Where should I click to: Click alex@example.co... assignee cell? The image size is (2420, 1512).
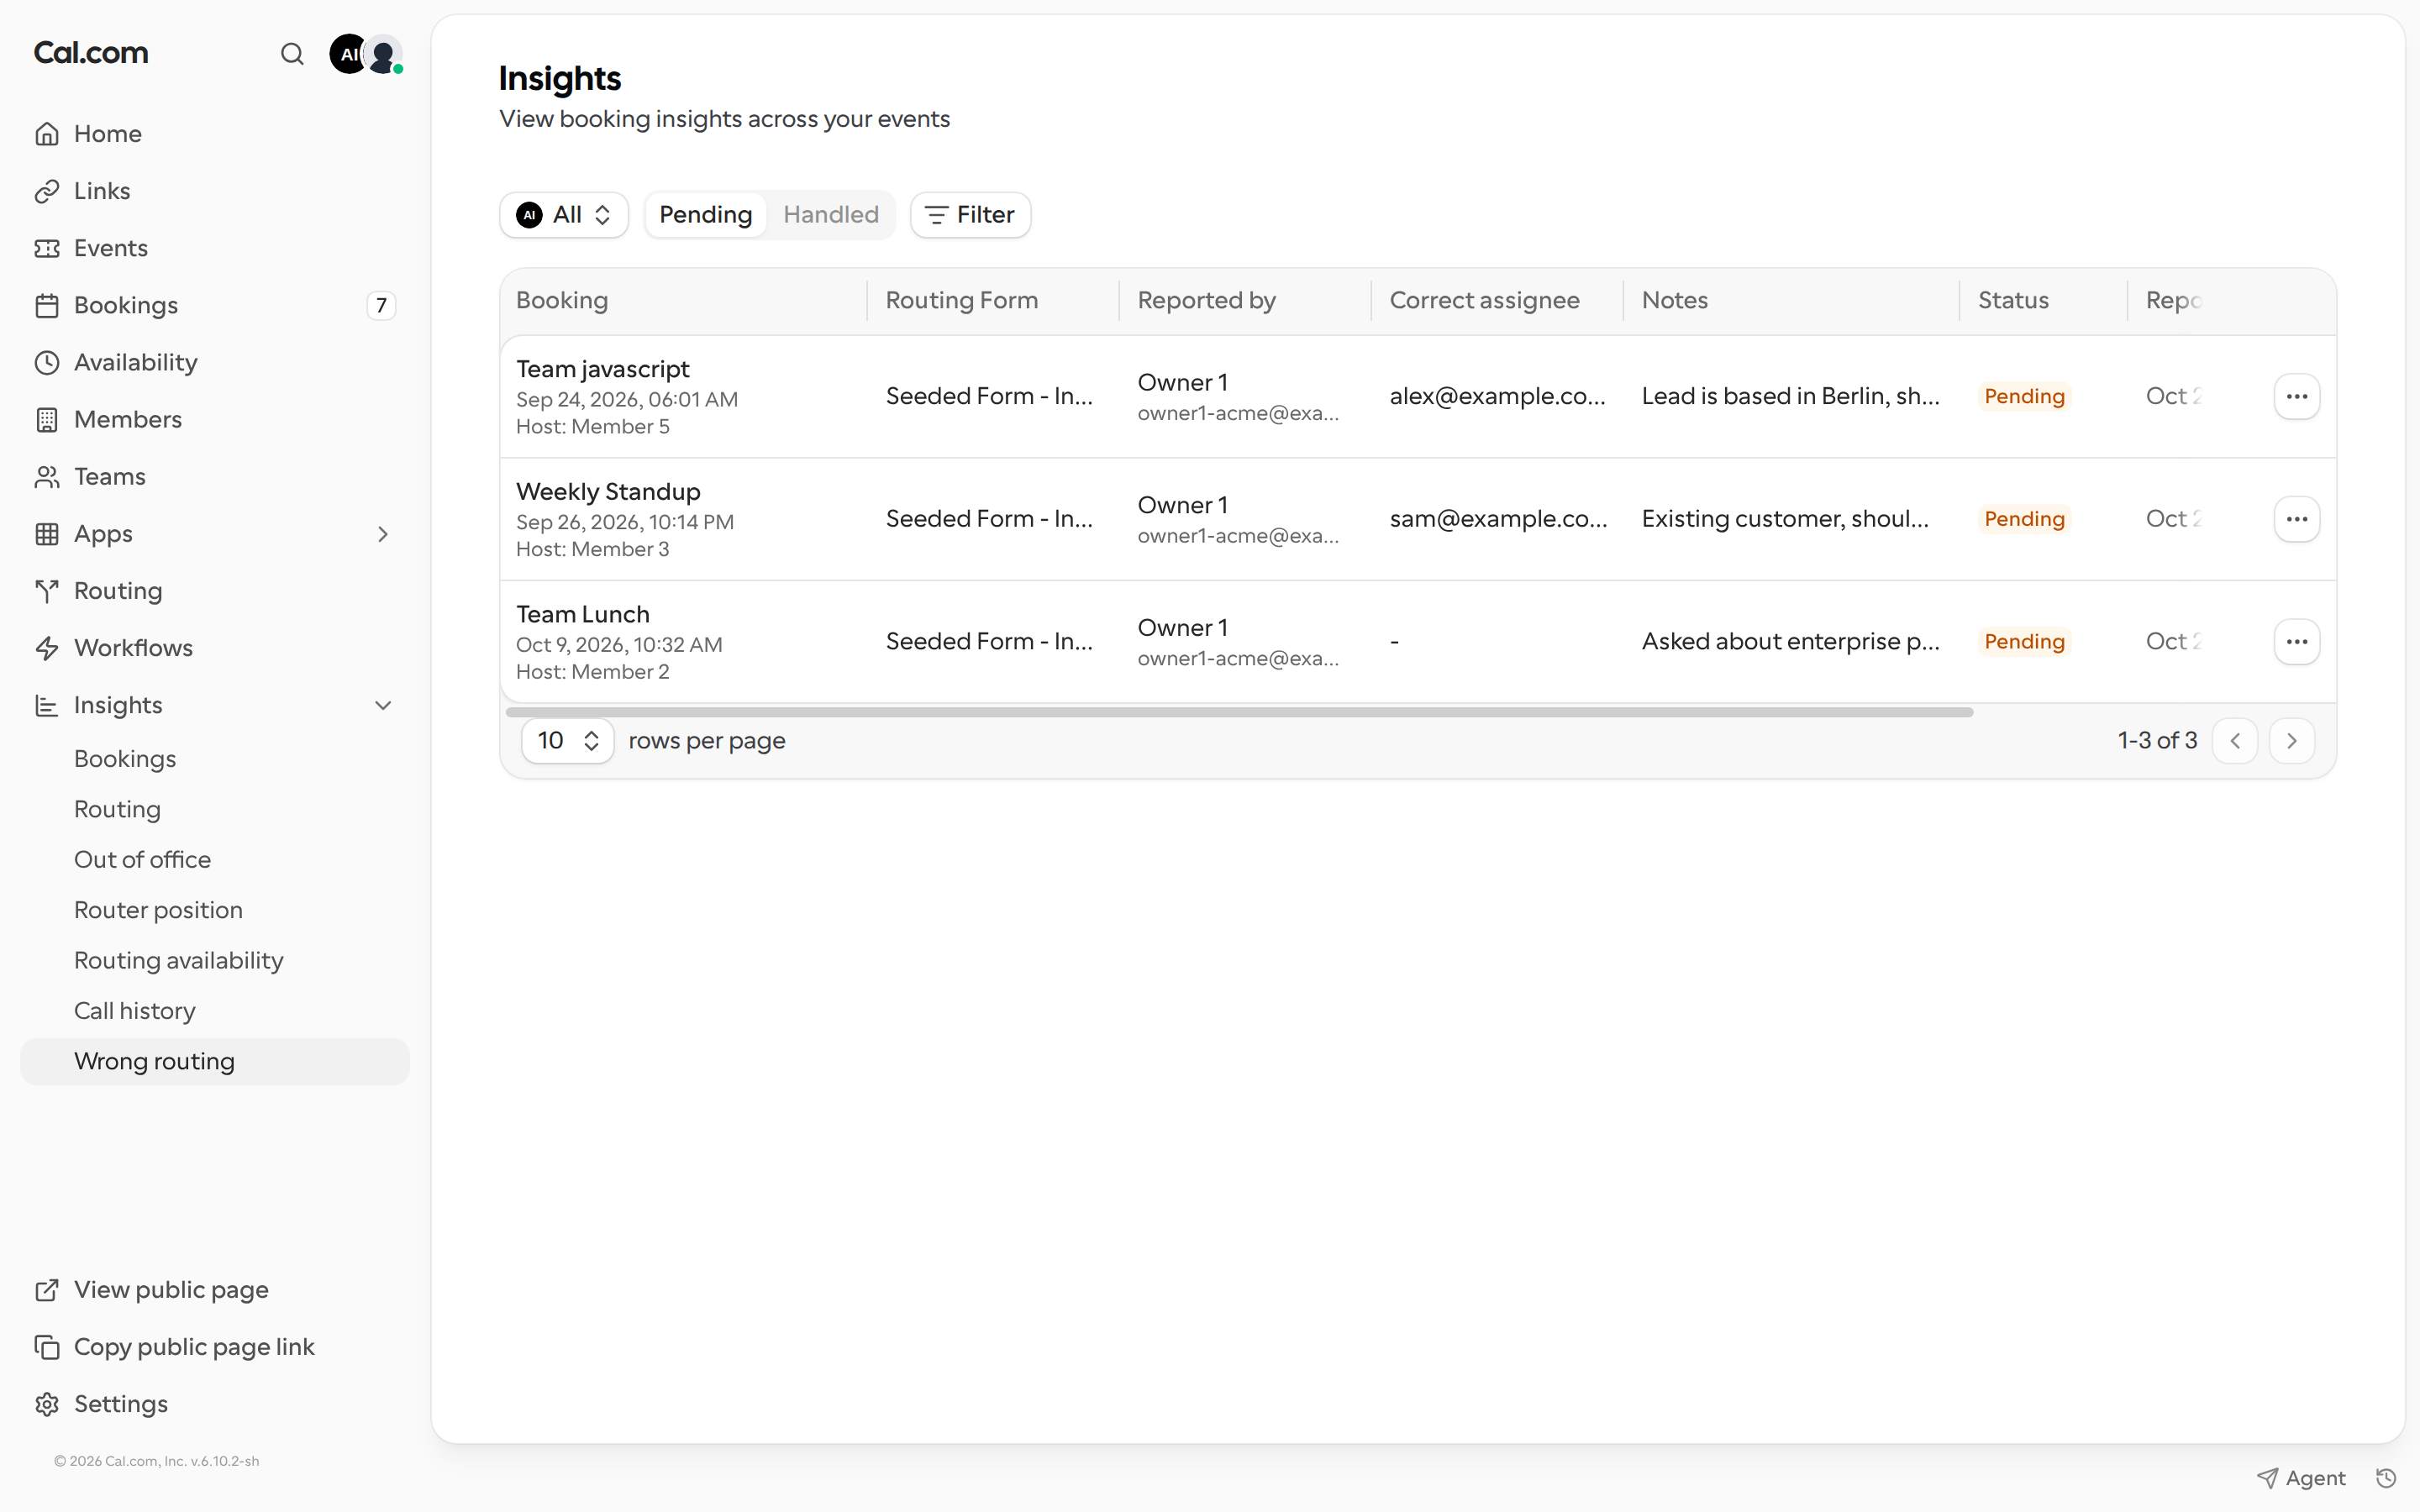pos(1497,396)
